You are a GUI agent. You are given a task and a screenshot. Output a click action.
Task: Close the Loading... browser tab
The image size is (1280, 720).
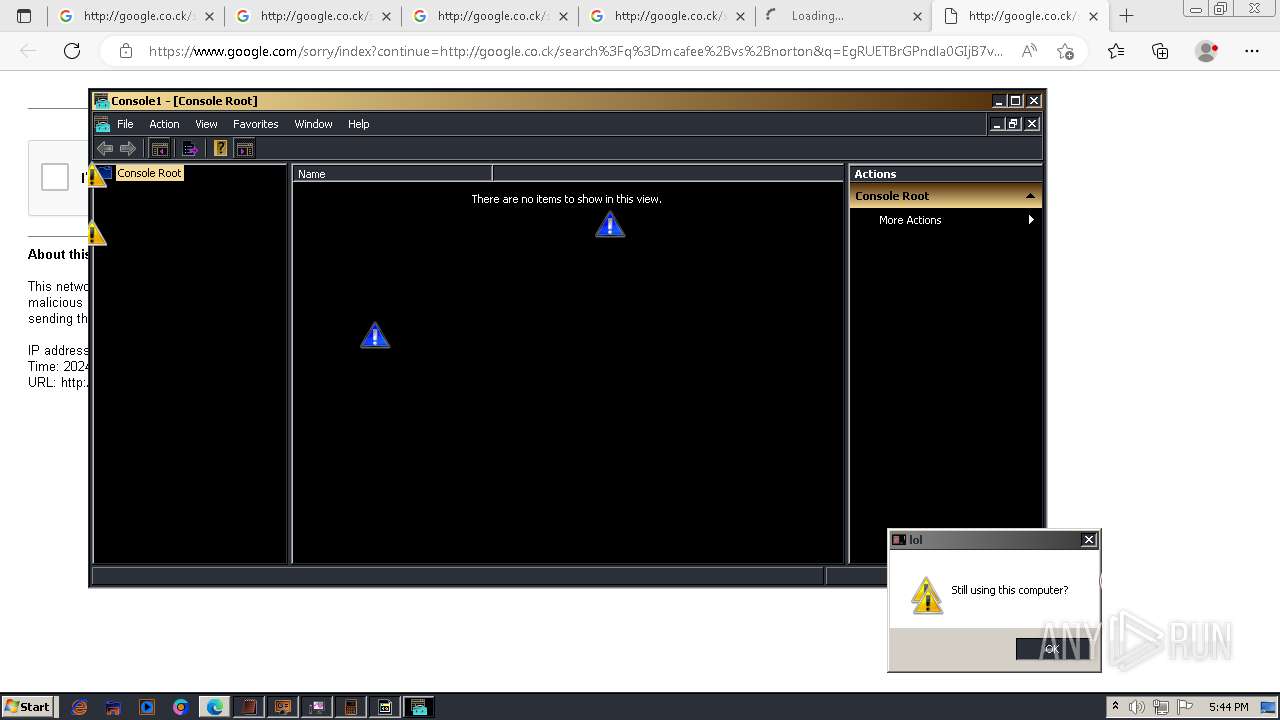(x=917, y=16)
